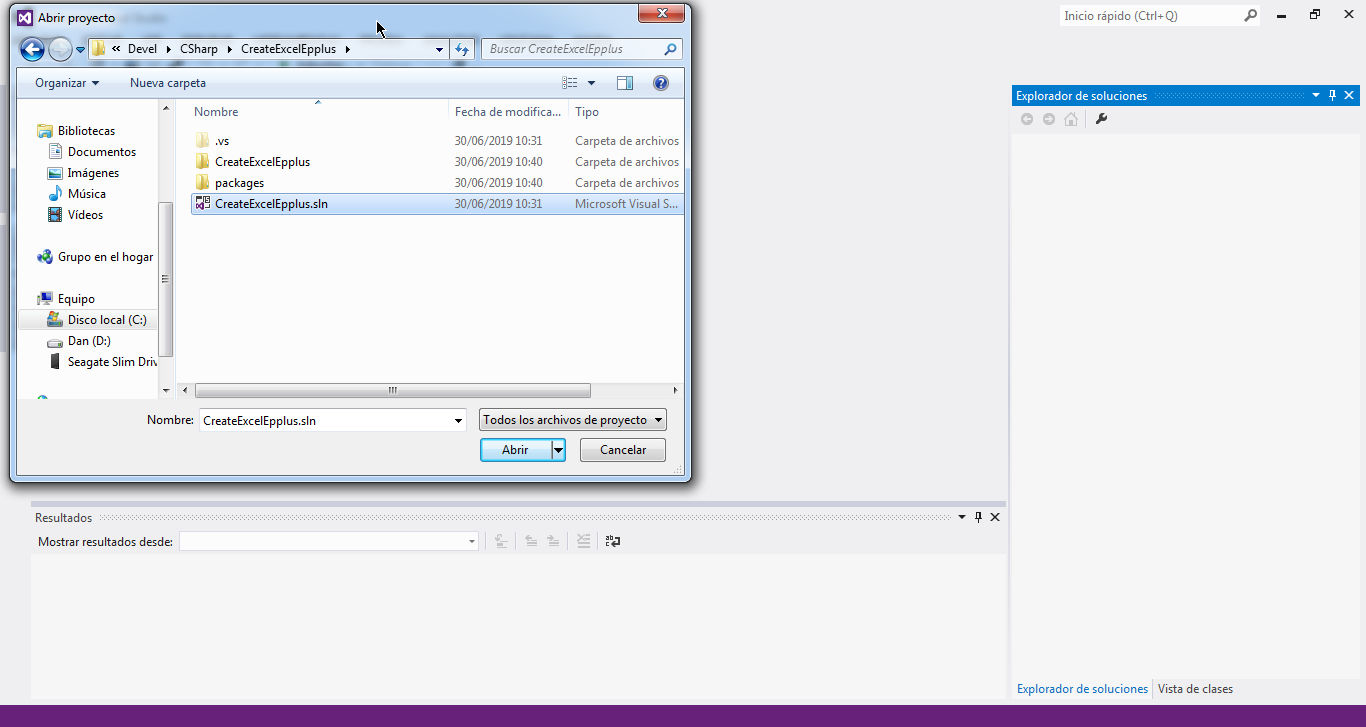Expand the Abrir button split arrow

[x=559, y=450]
